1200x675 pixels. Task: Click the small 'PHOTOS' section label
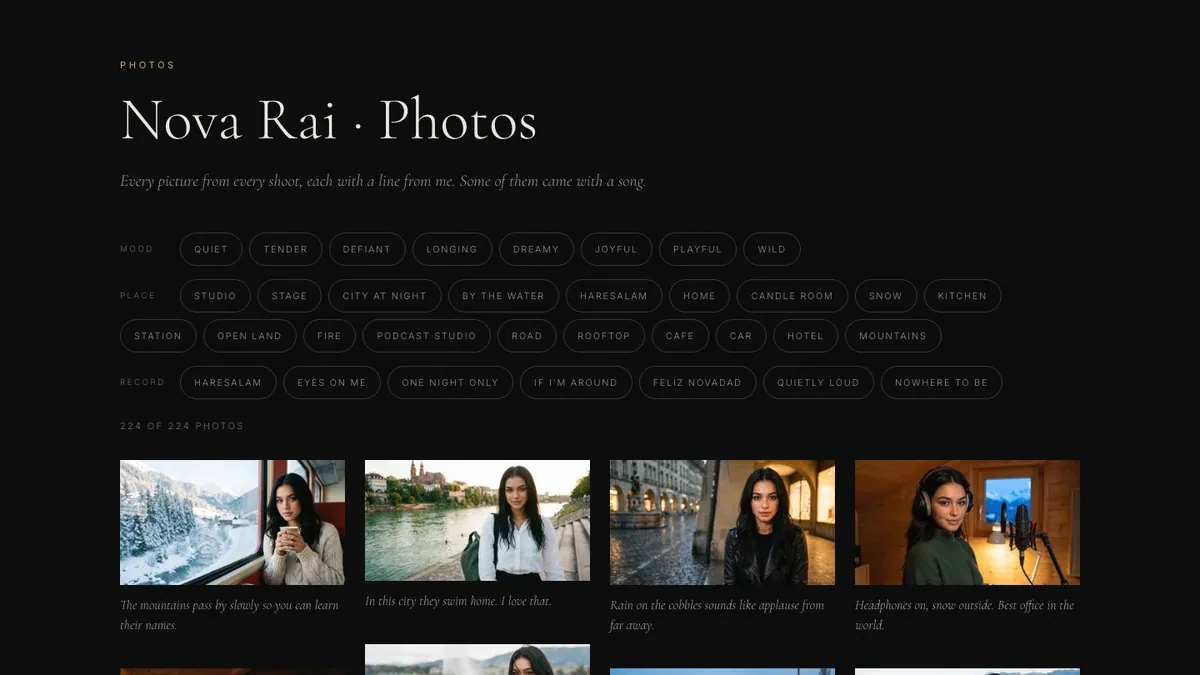pyautogui.click(x=147, y=65)
